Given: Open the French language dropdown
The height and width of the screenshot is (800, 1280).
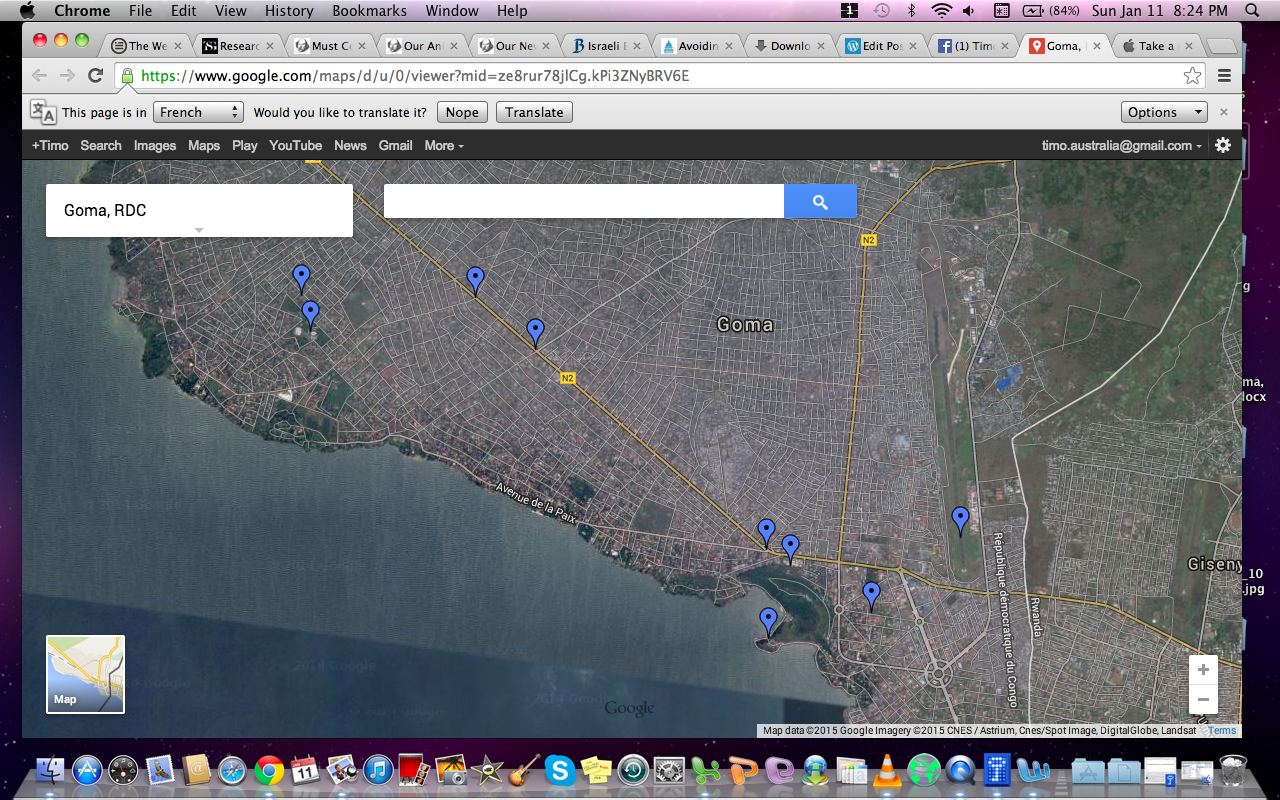Looking at the screenshot, I should point(198,112).
